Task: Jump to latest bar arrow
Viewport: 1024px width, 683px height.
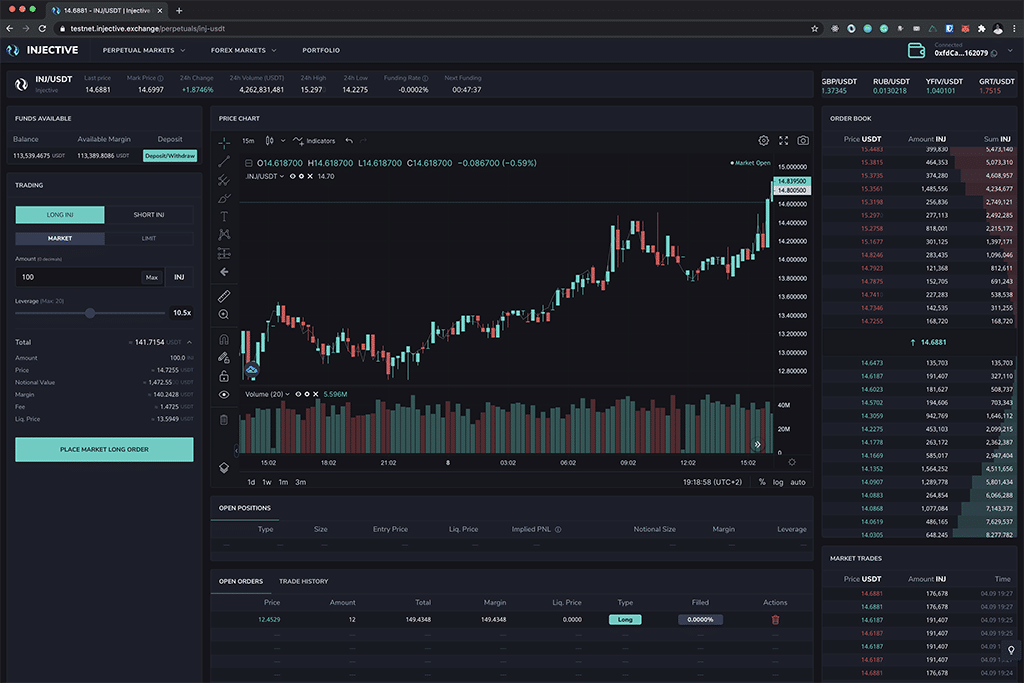Action: click(x=758, y=444)
